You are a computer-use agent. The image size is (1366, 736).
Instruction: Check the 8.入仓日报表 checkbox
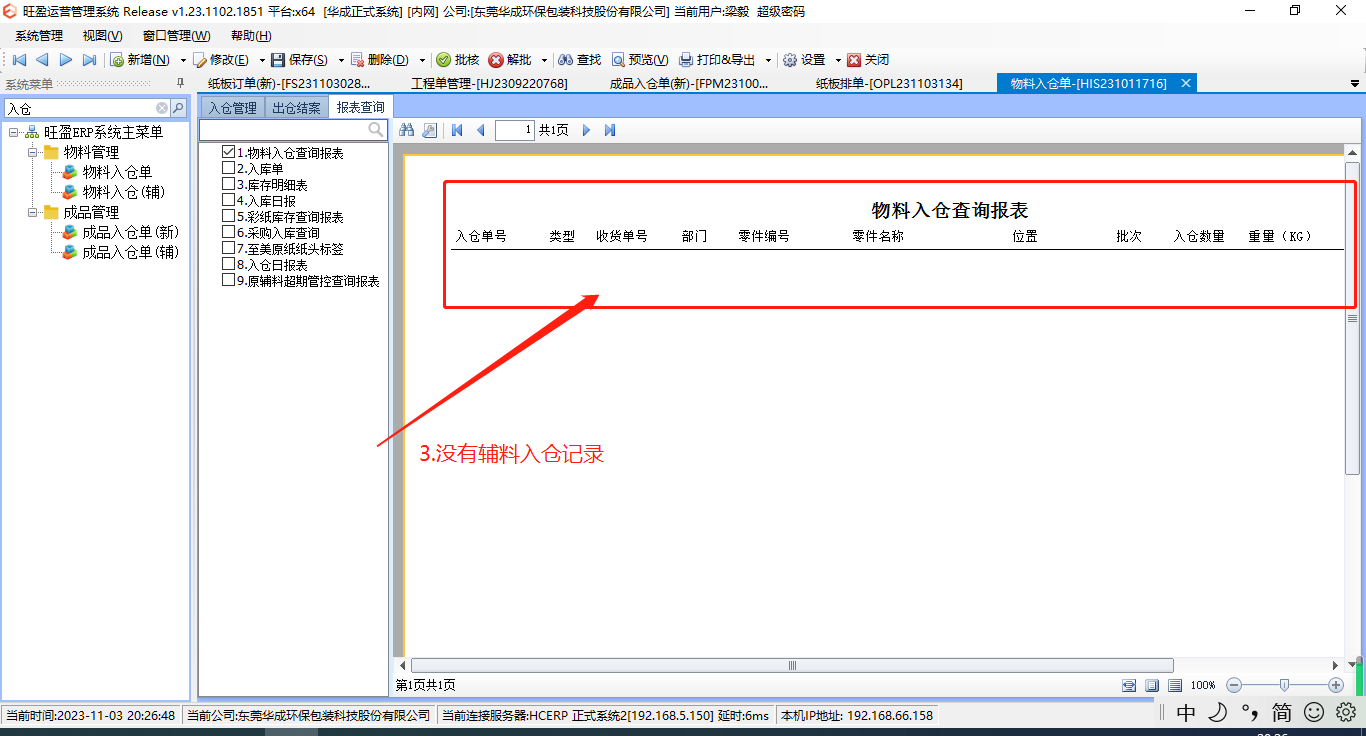pyautogui.click(x=228, y=265)
